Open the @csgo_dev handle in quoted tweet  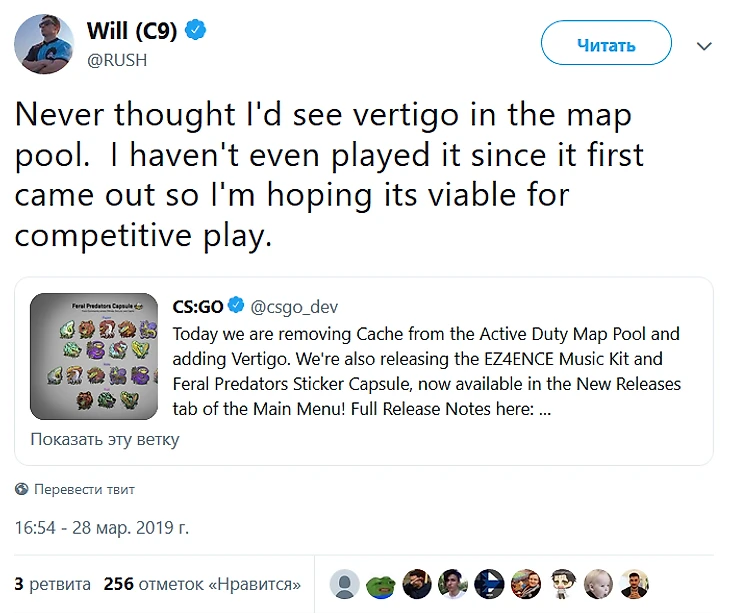pos(294,307)
